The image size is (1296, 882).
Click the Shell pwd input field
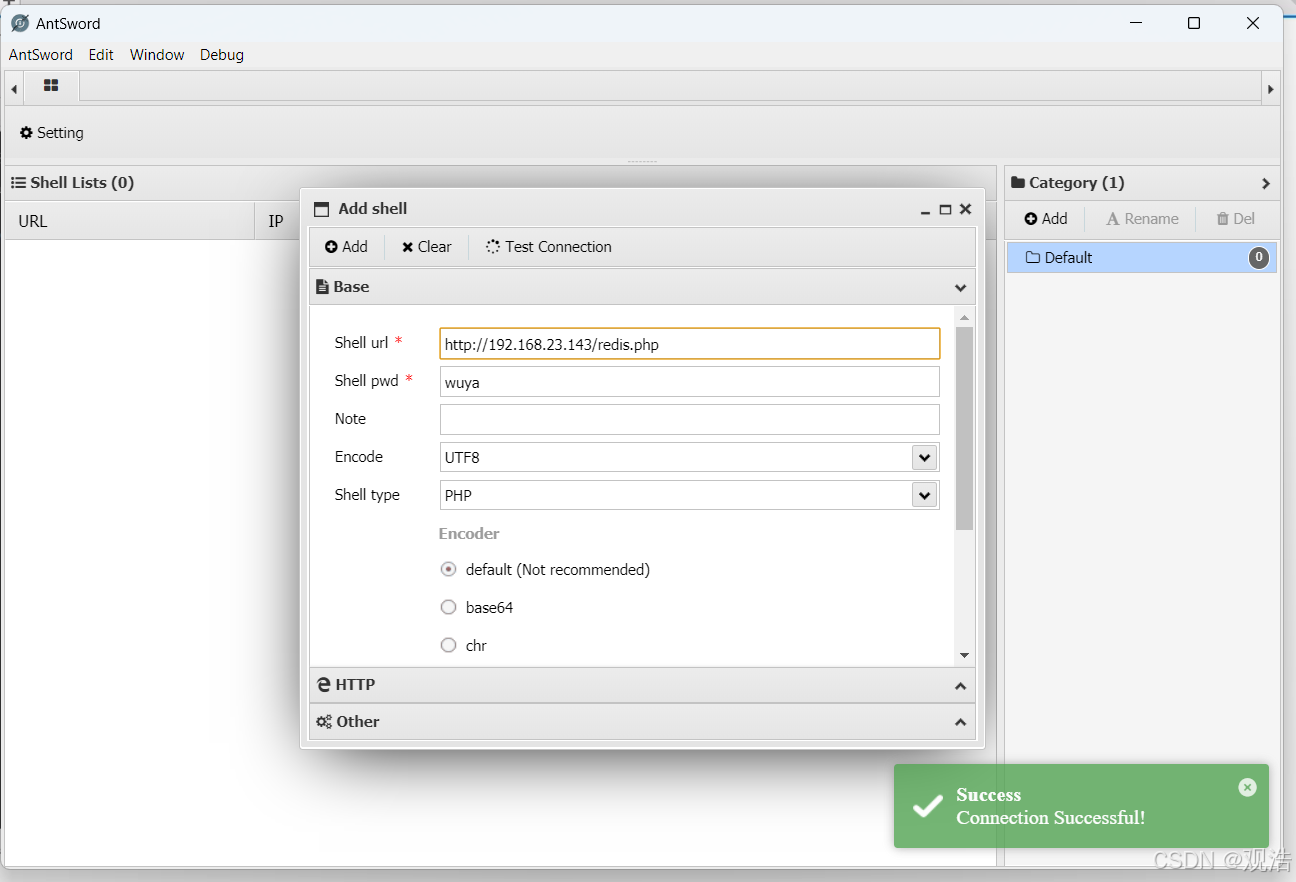point(690,382)
